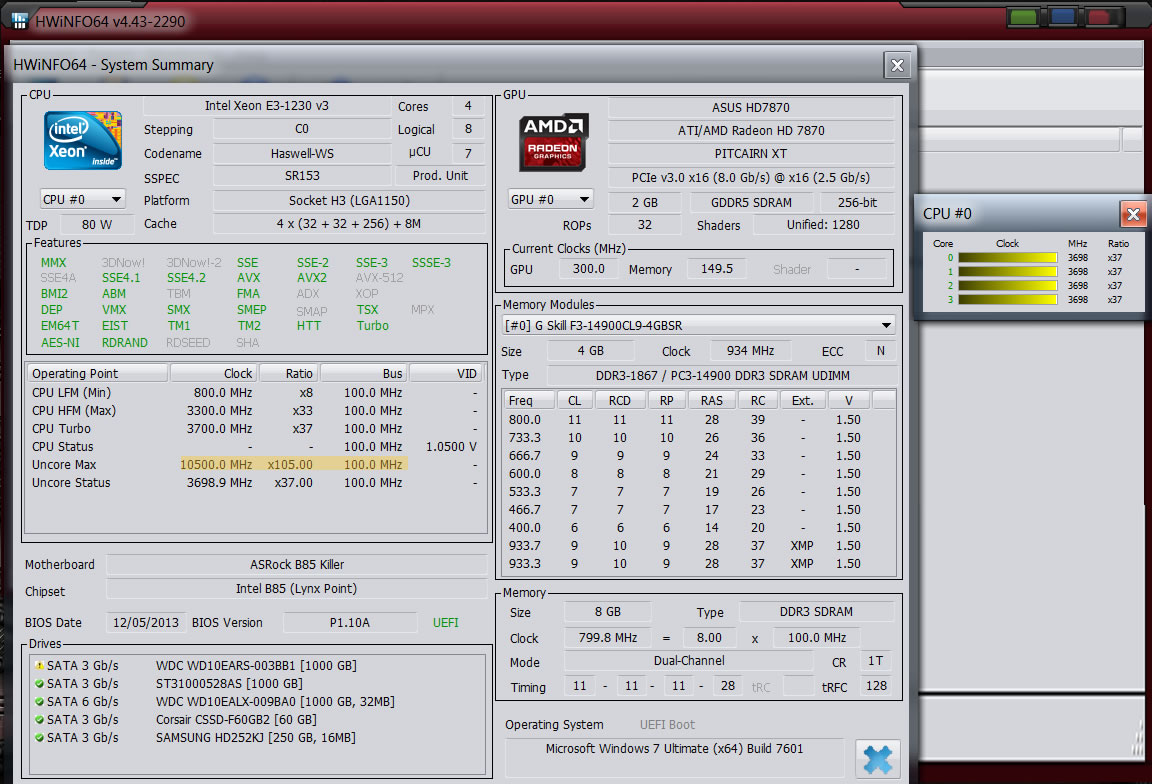Click the AMD Radeon Graphics logo
This screenshot has height=784, width=1152.
click(552, 143)
